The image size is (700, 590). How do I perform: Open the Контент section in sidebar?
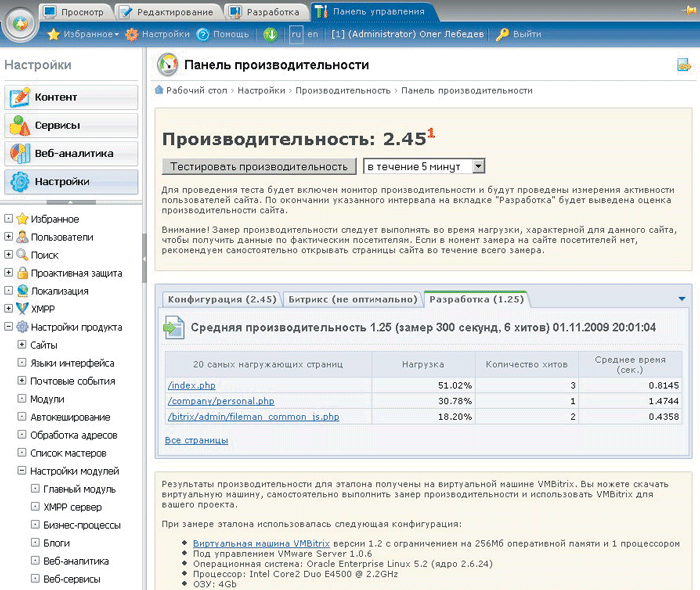click(70, 98)
